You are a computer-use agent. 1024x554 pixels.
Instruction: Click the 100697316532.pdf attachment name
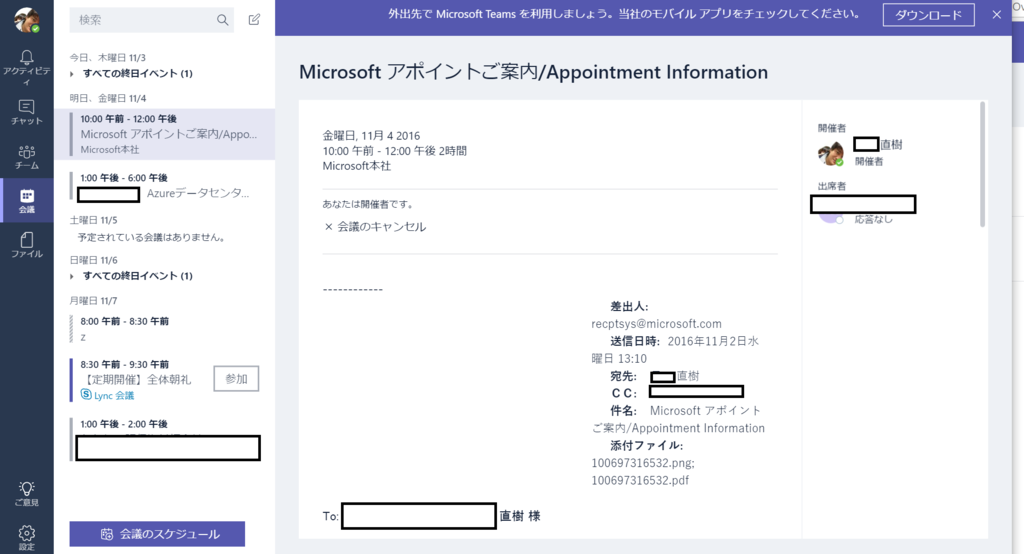(640, 480)
